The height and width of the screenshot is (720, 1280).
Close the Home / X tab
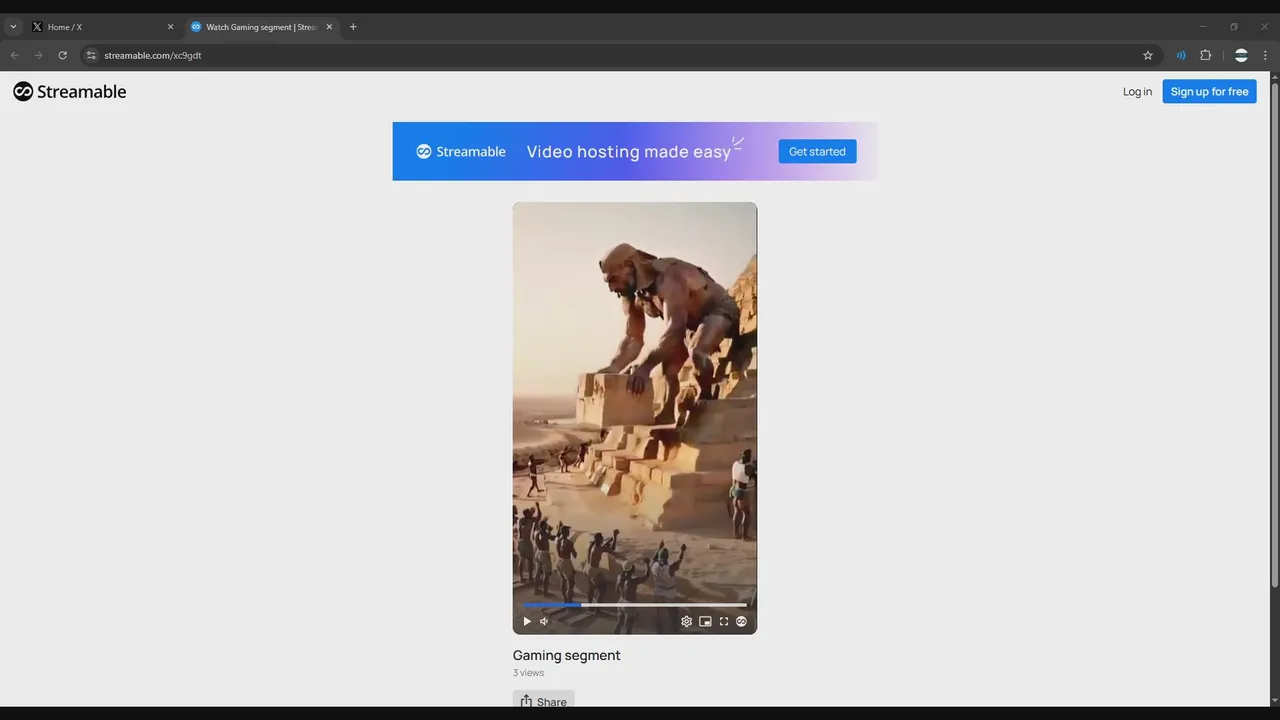click(x=170, y=27)
